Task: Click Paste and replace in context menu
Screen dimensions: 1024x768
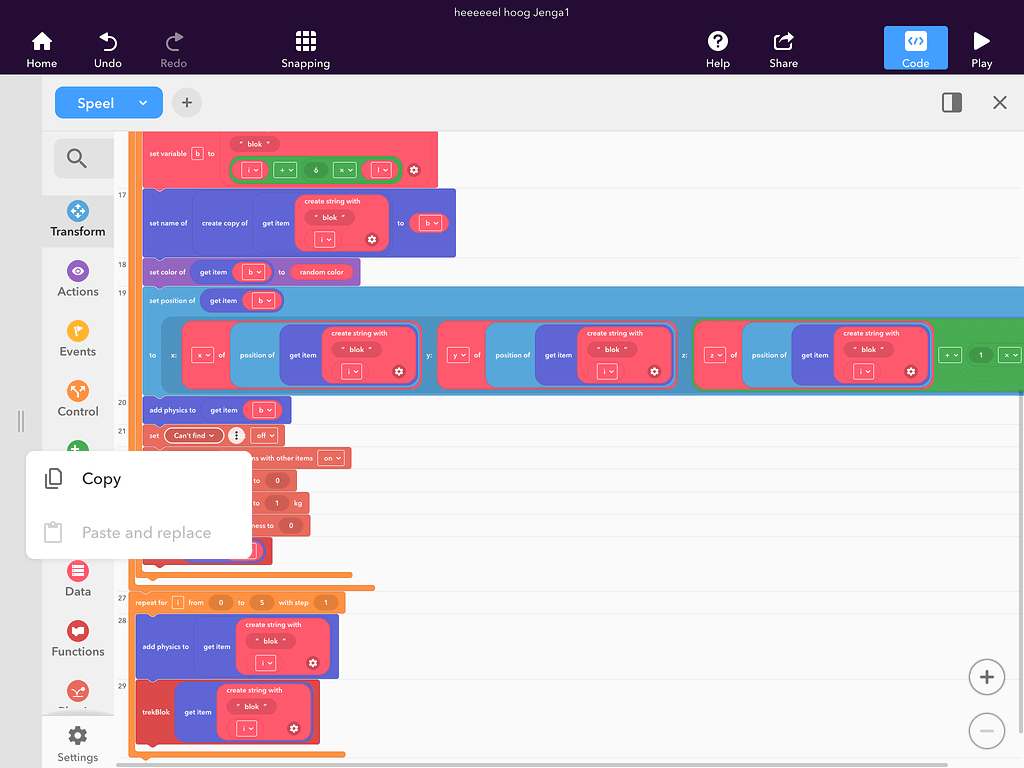Action: (x=146, y=532)
